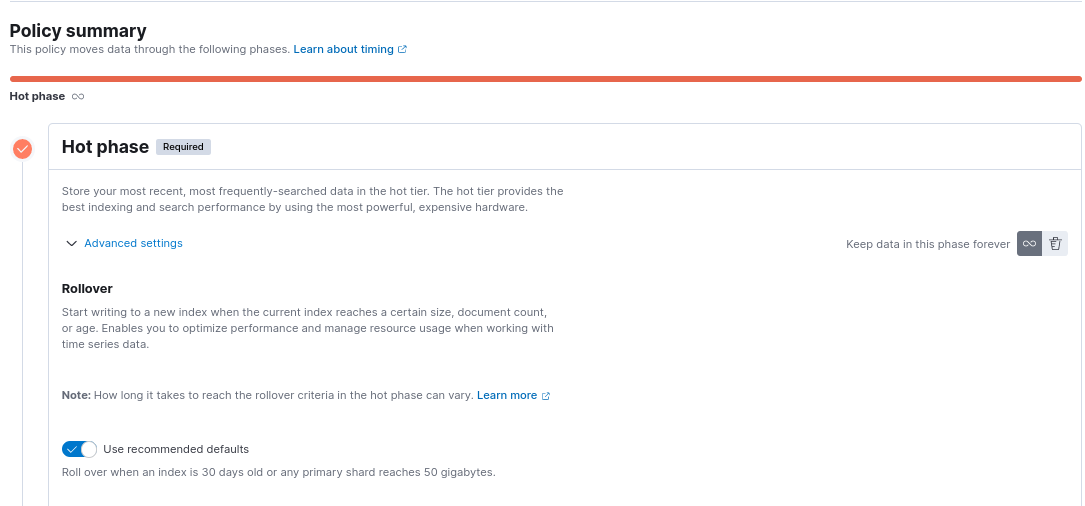Image resolution: width=1085 pixels, height=506 pixels.
Task: Click the external icon after Learn more
Action: (x=546, y=396)
